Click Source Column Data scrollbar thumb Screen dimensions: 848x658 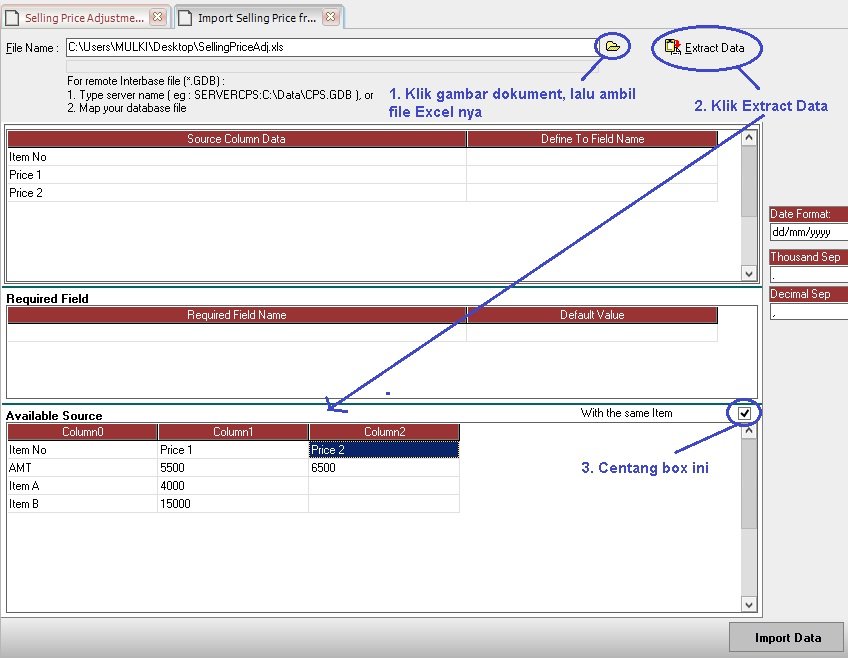[x=748, y=181]
